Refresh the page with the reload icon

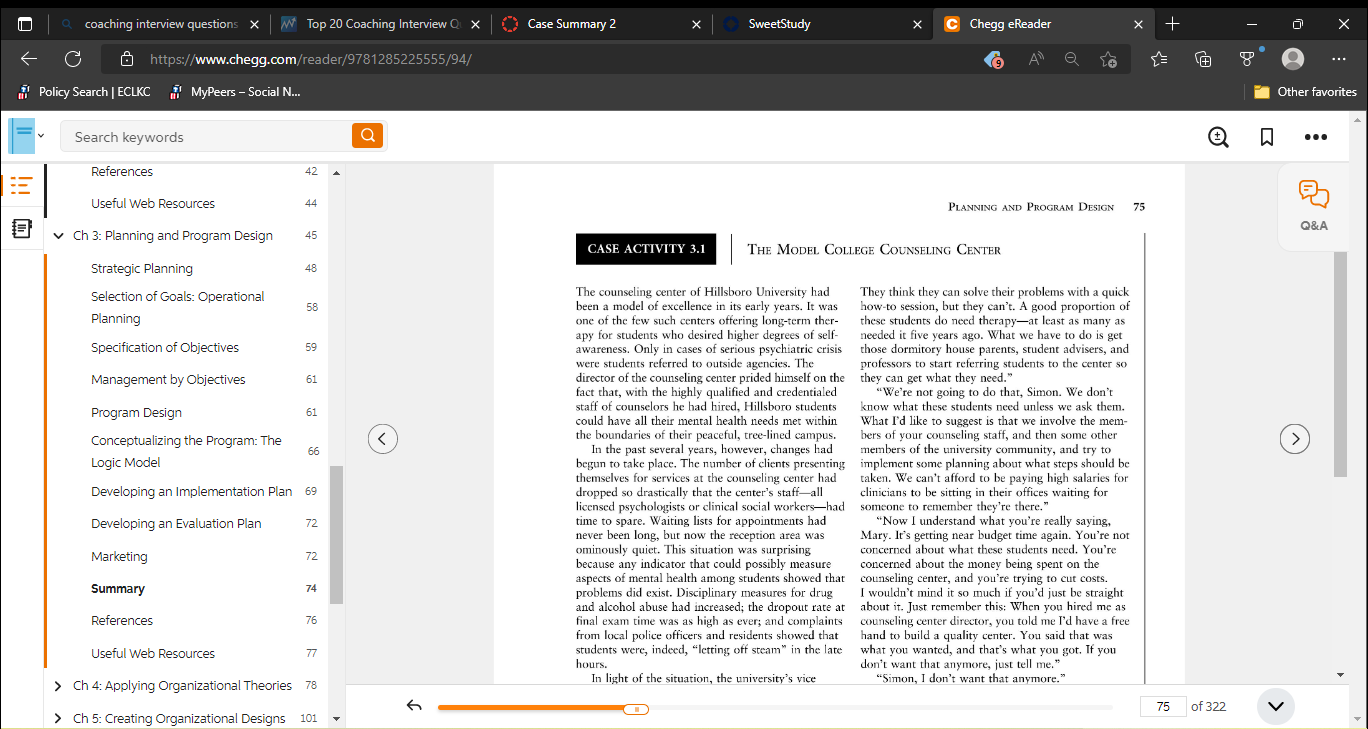click(x=73, y=59)
